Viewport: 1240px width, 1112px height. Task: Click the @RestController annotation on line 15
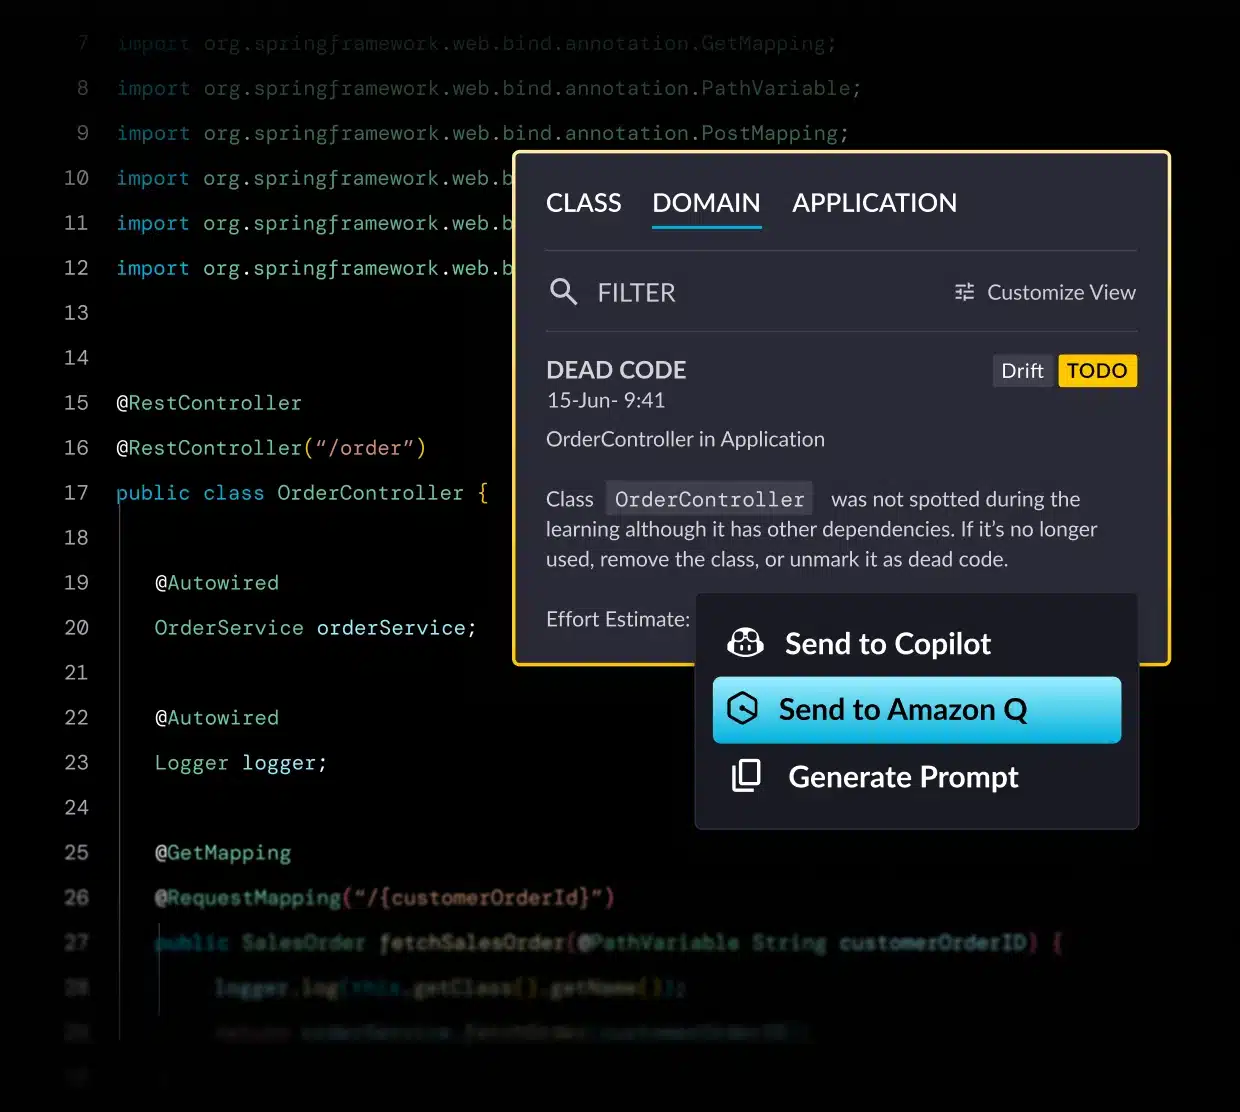[x=209, y=403]
